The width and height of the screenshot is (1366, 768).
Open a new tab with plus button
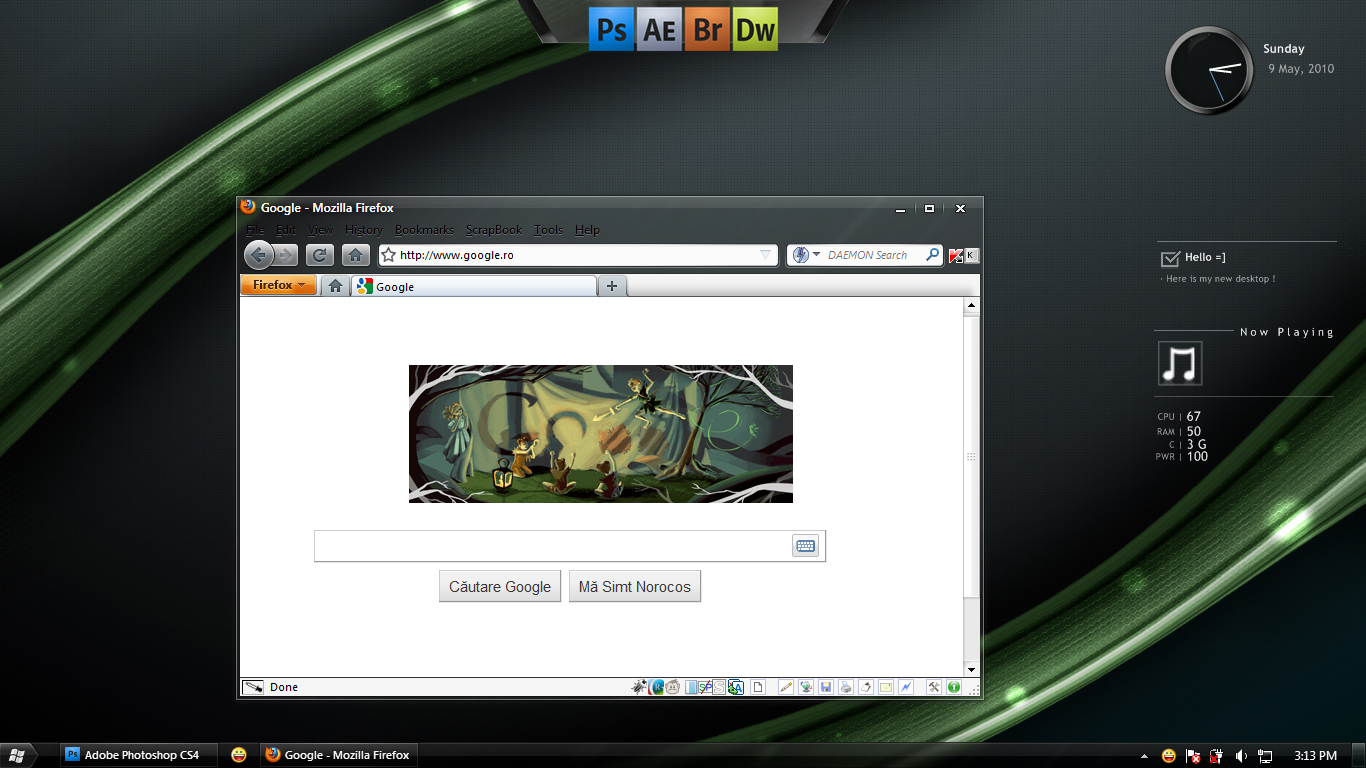pyautogui.click(x=612, y=286)
